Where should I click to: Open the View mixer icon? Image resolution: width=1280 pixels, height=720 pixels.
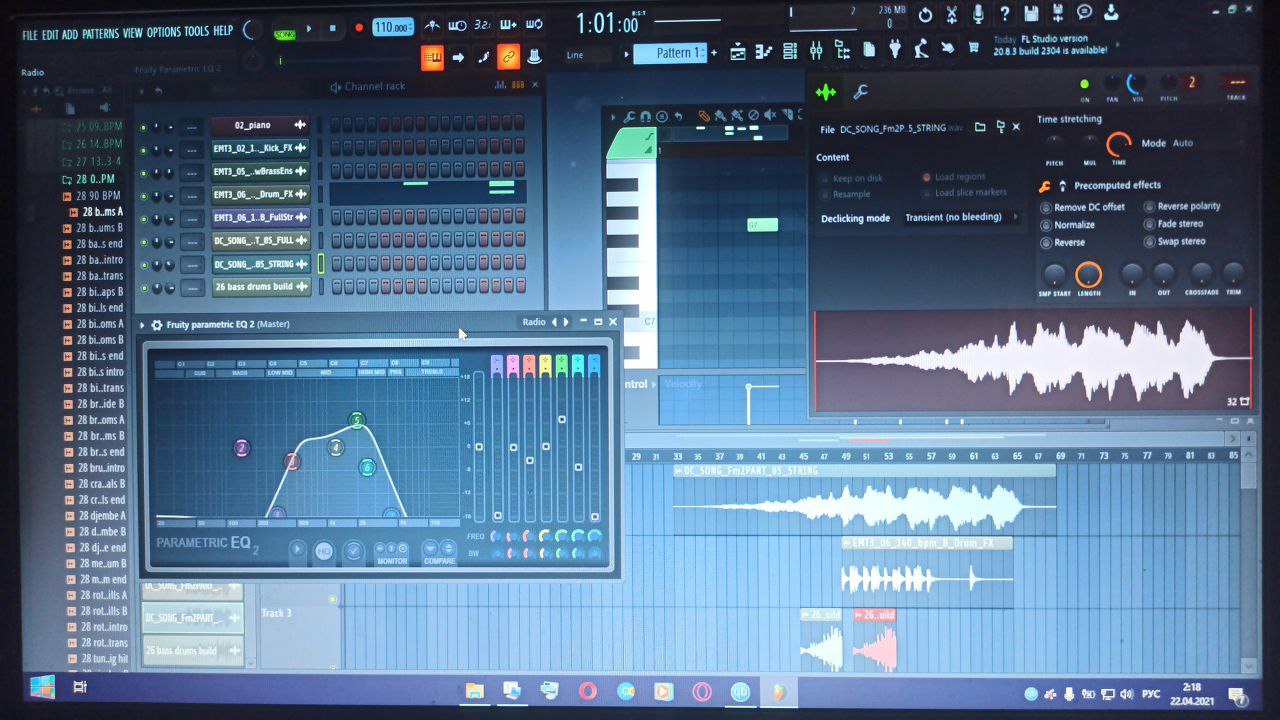[x=816, y=50]
